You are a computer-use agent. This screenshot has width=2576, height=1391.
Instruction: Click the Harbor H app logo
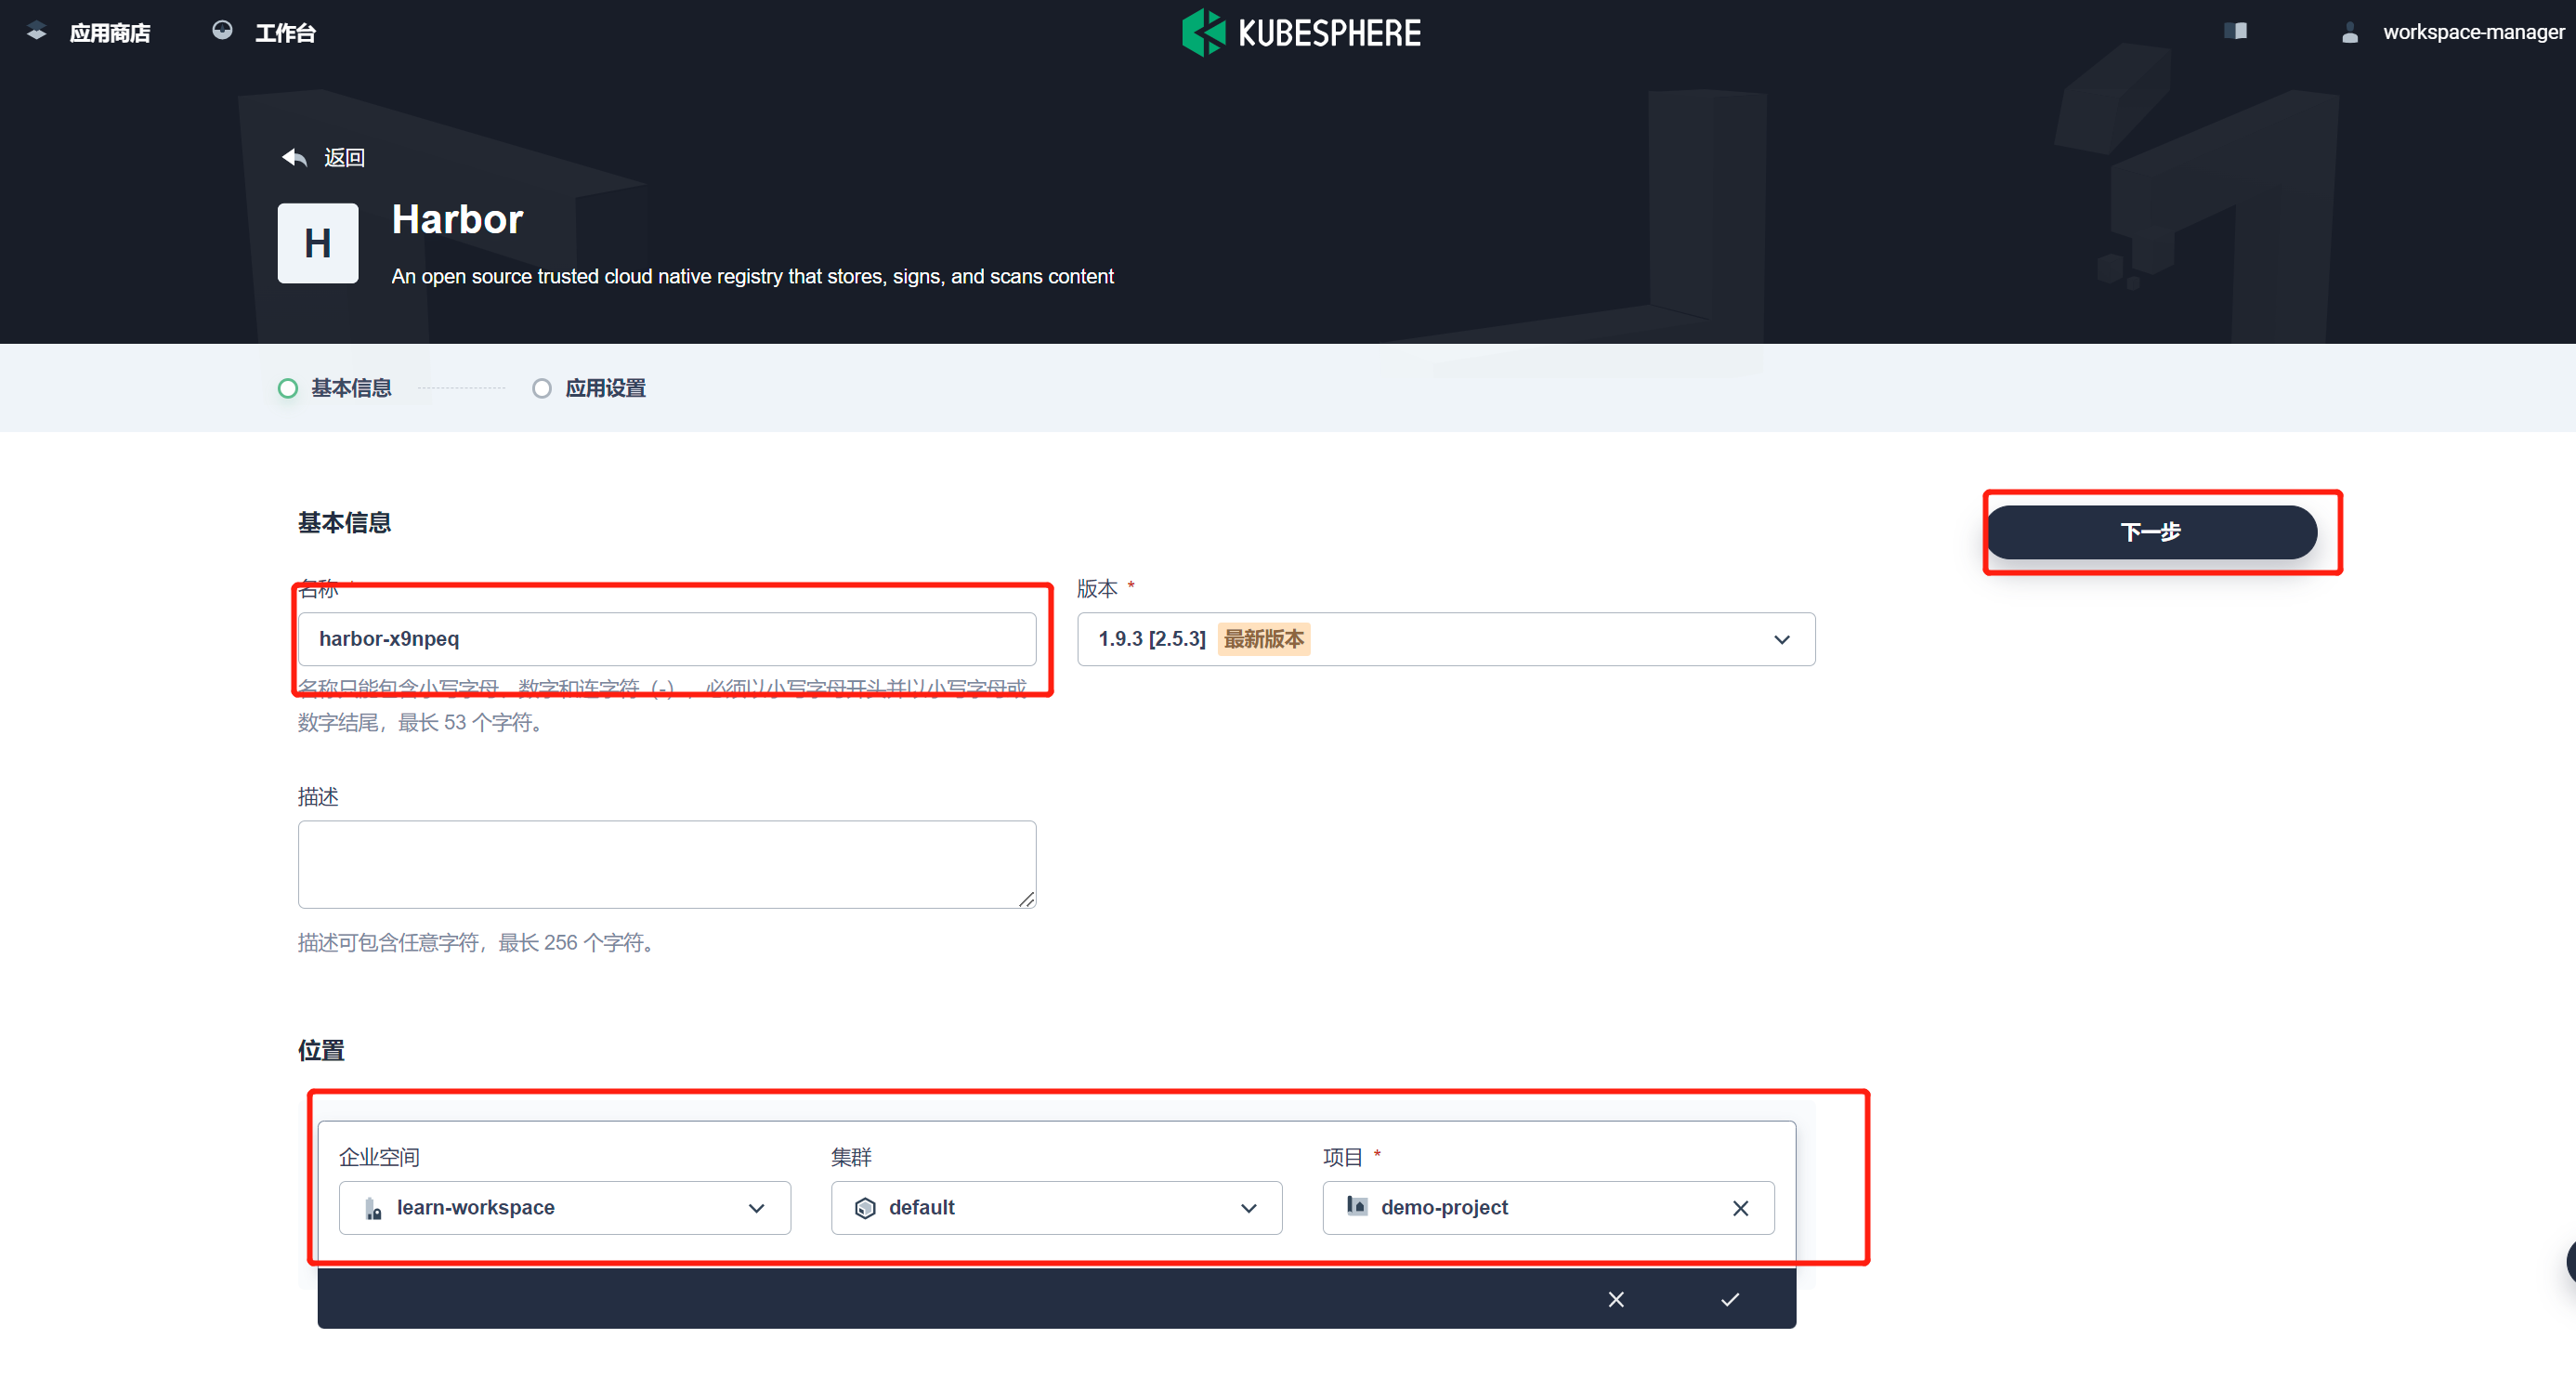[x=317, y=243]
